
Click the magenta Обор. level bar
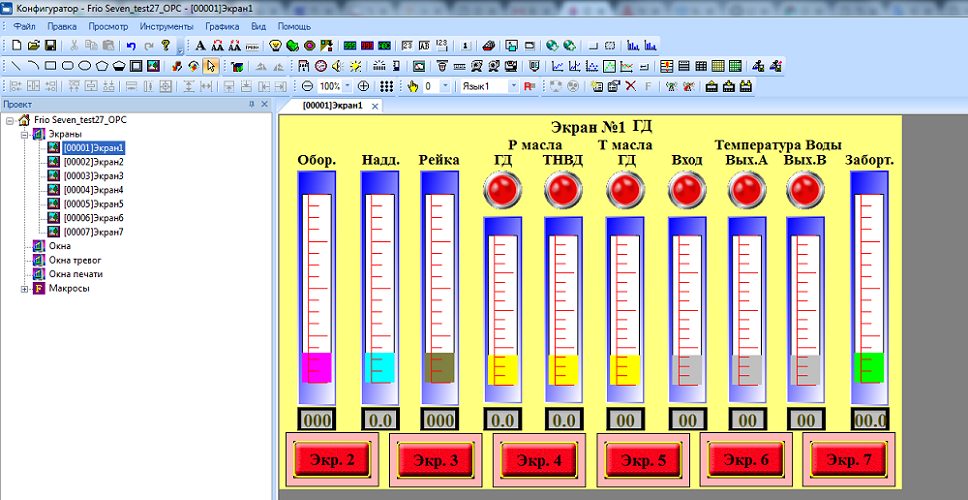coord(316,368)
